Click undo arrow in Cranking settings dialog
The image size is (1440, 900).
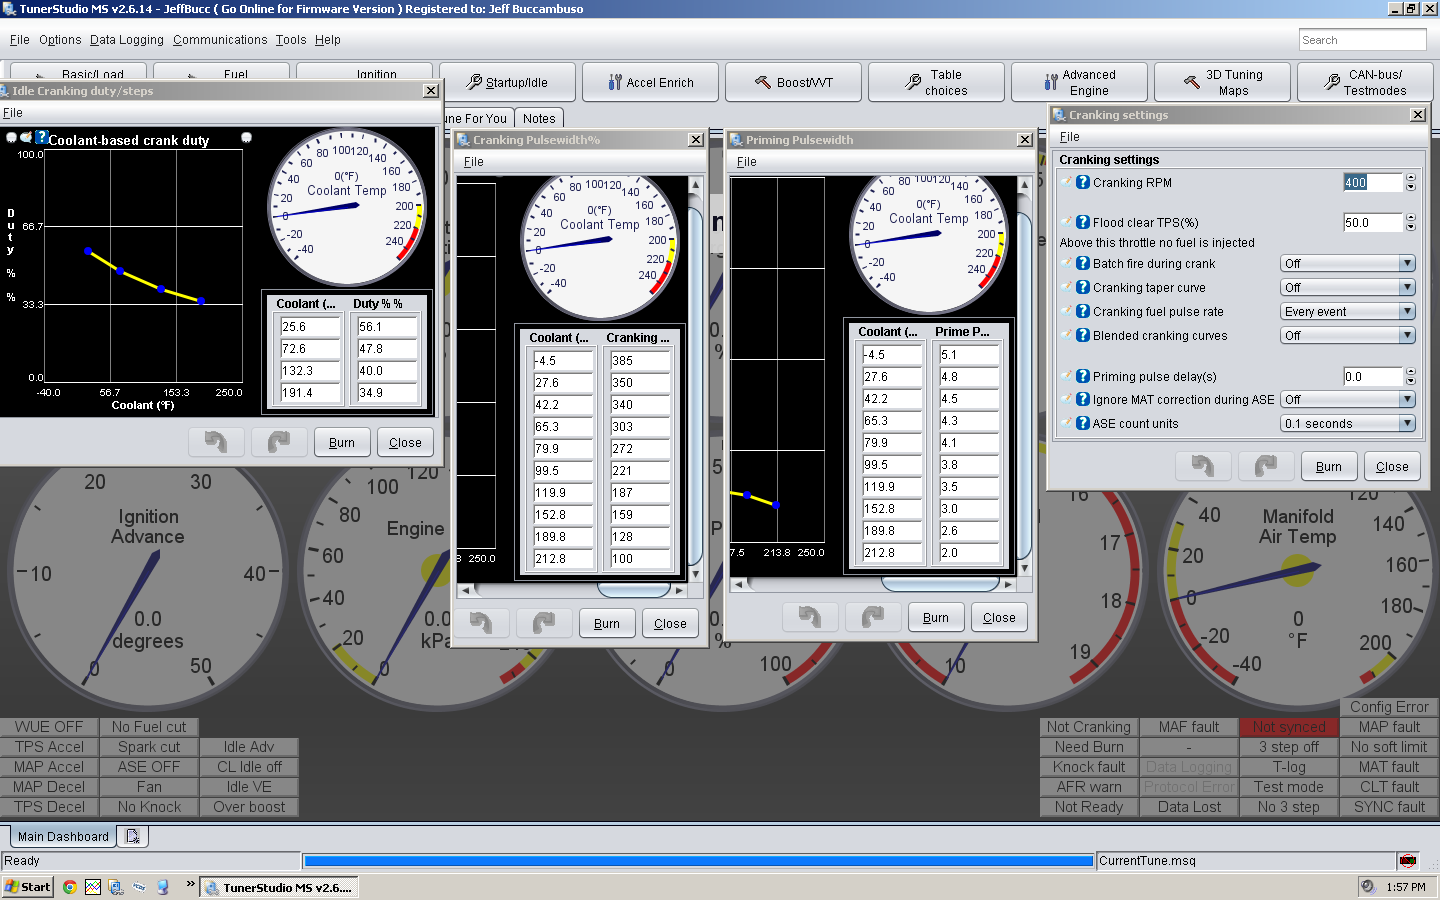point(1203,466)
